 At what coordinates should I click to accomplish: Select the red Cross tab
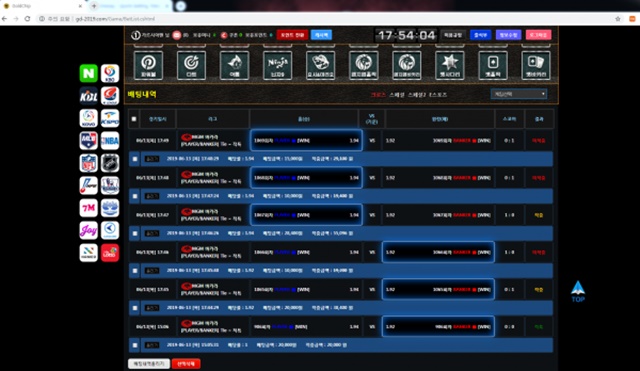(378, 95)
